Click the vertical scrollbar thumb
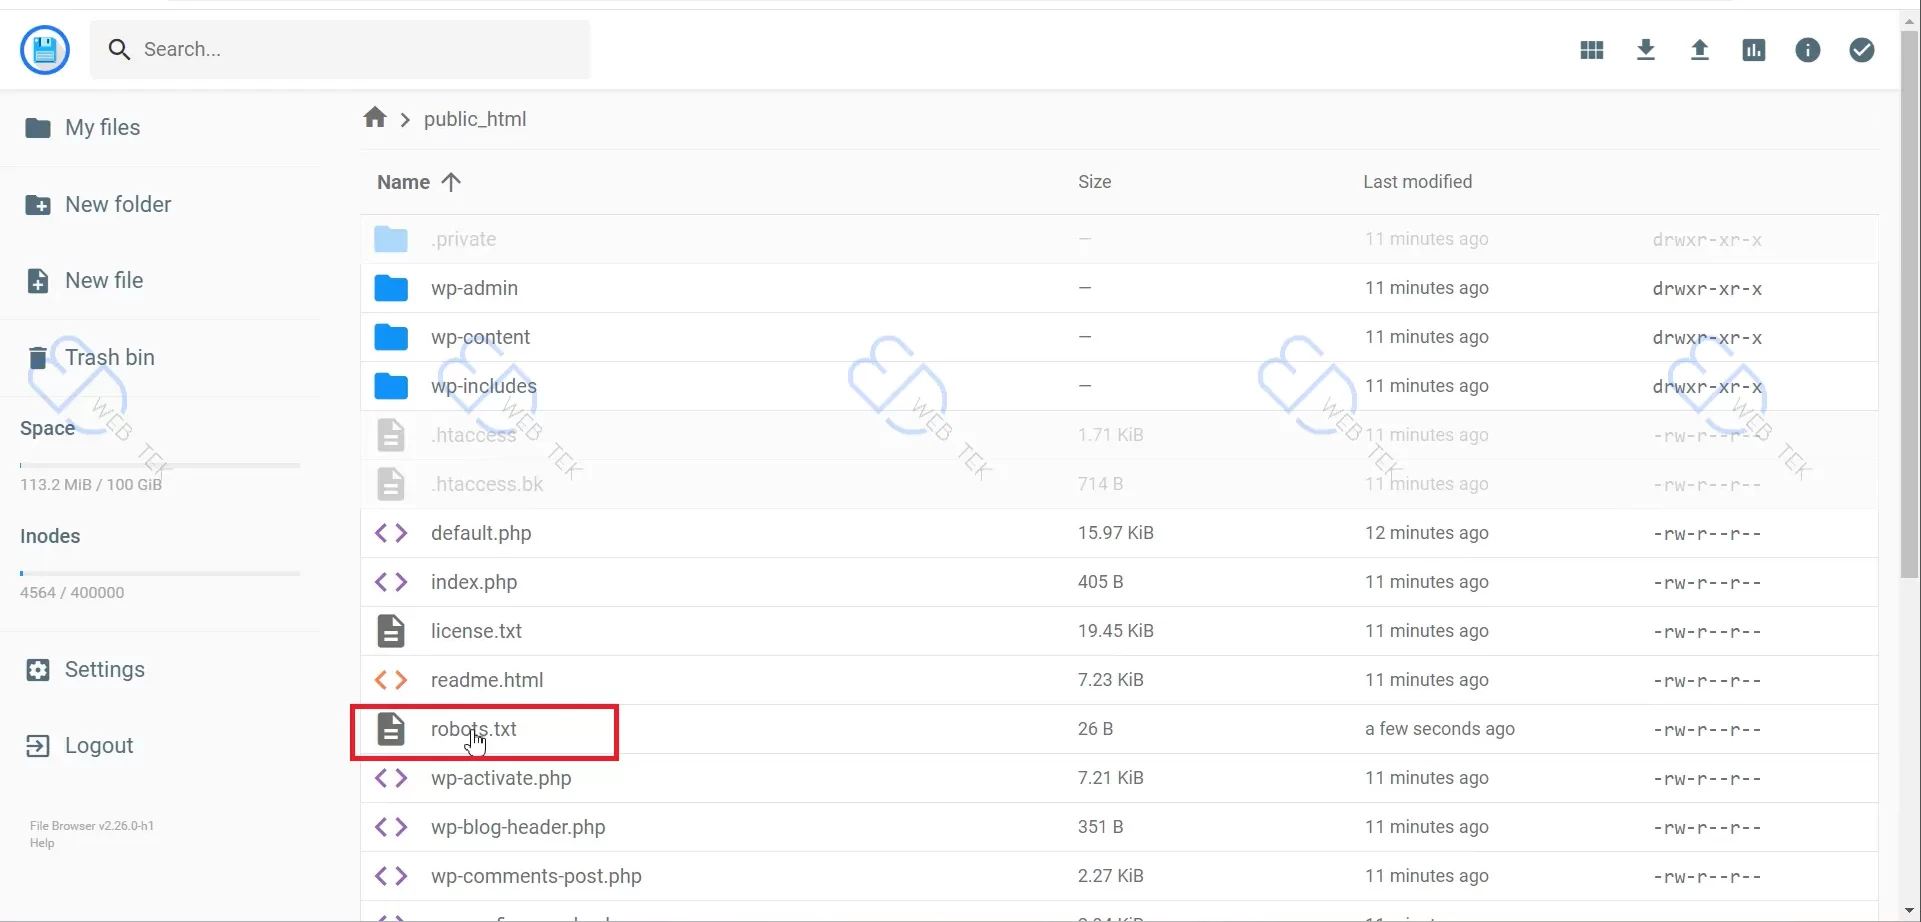This screenshot has width=1921, height=922. 1910,300
